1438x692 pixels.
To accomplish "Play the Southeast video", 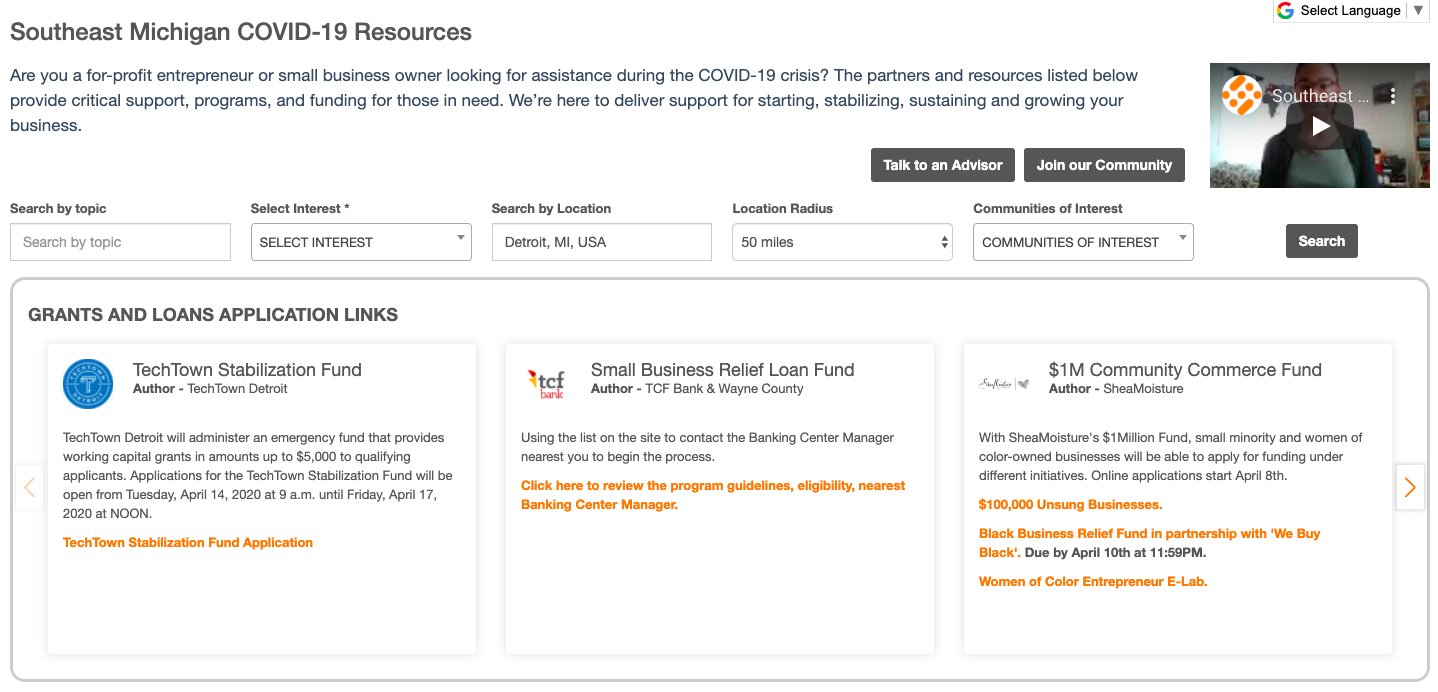I will (1320, 126).
